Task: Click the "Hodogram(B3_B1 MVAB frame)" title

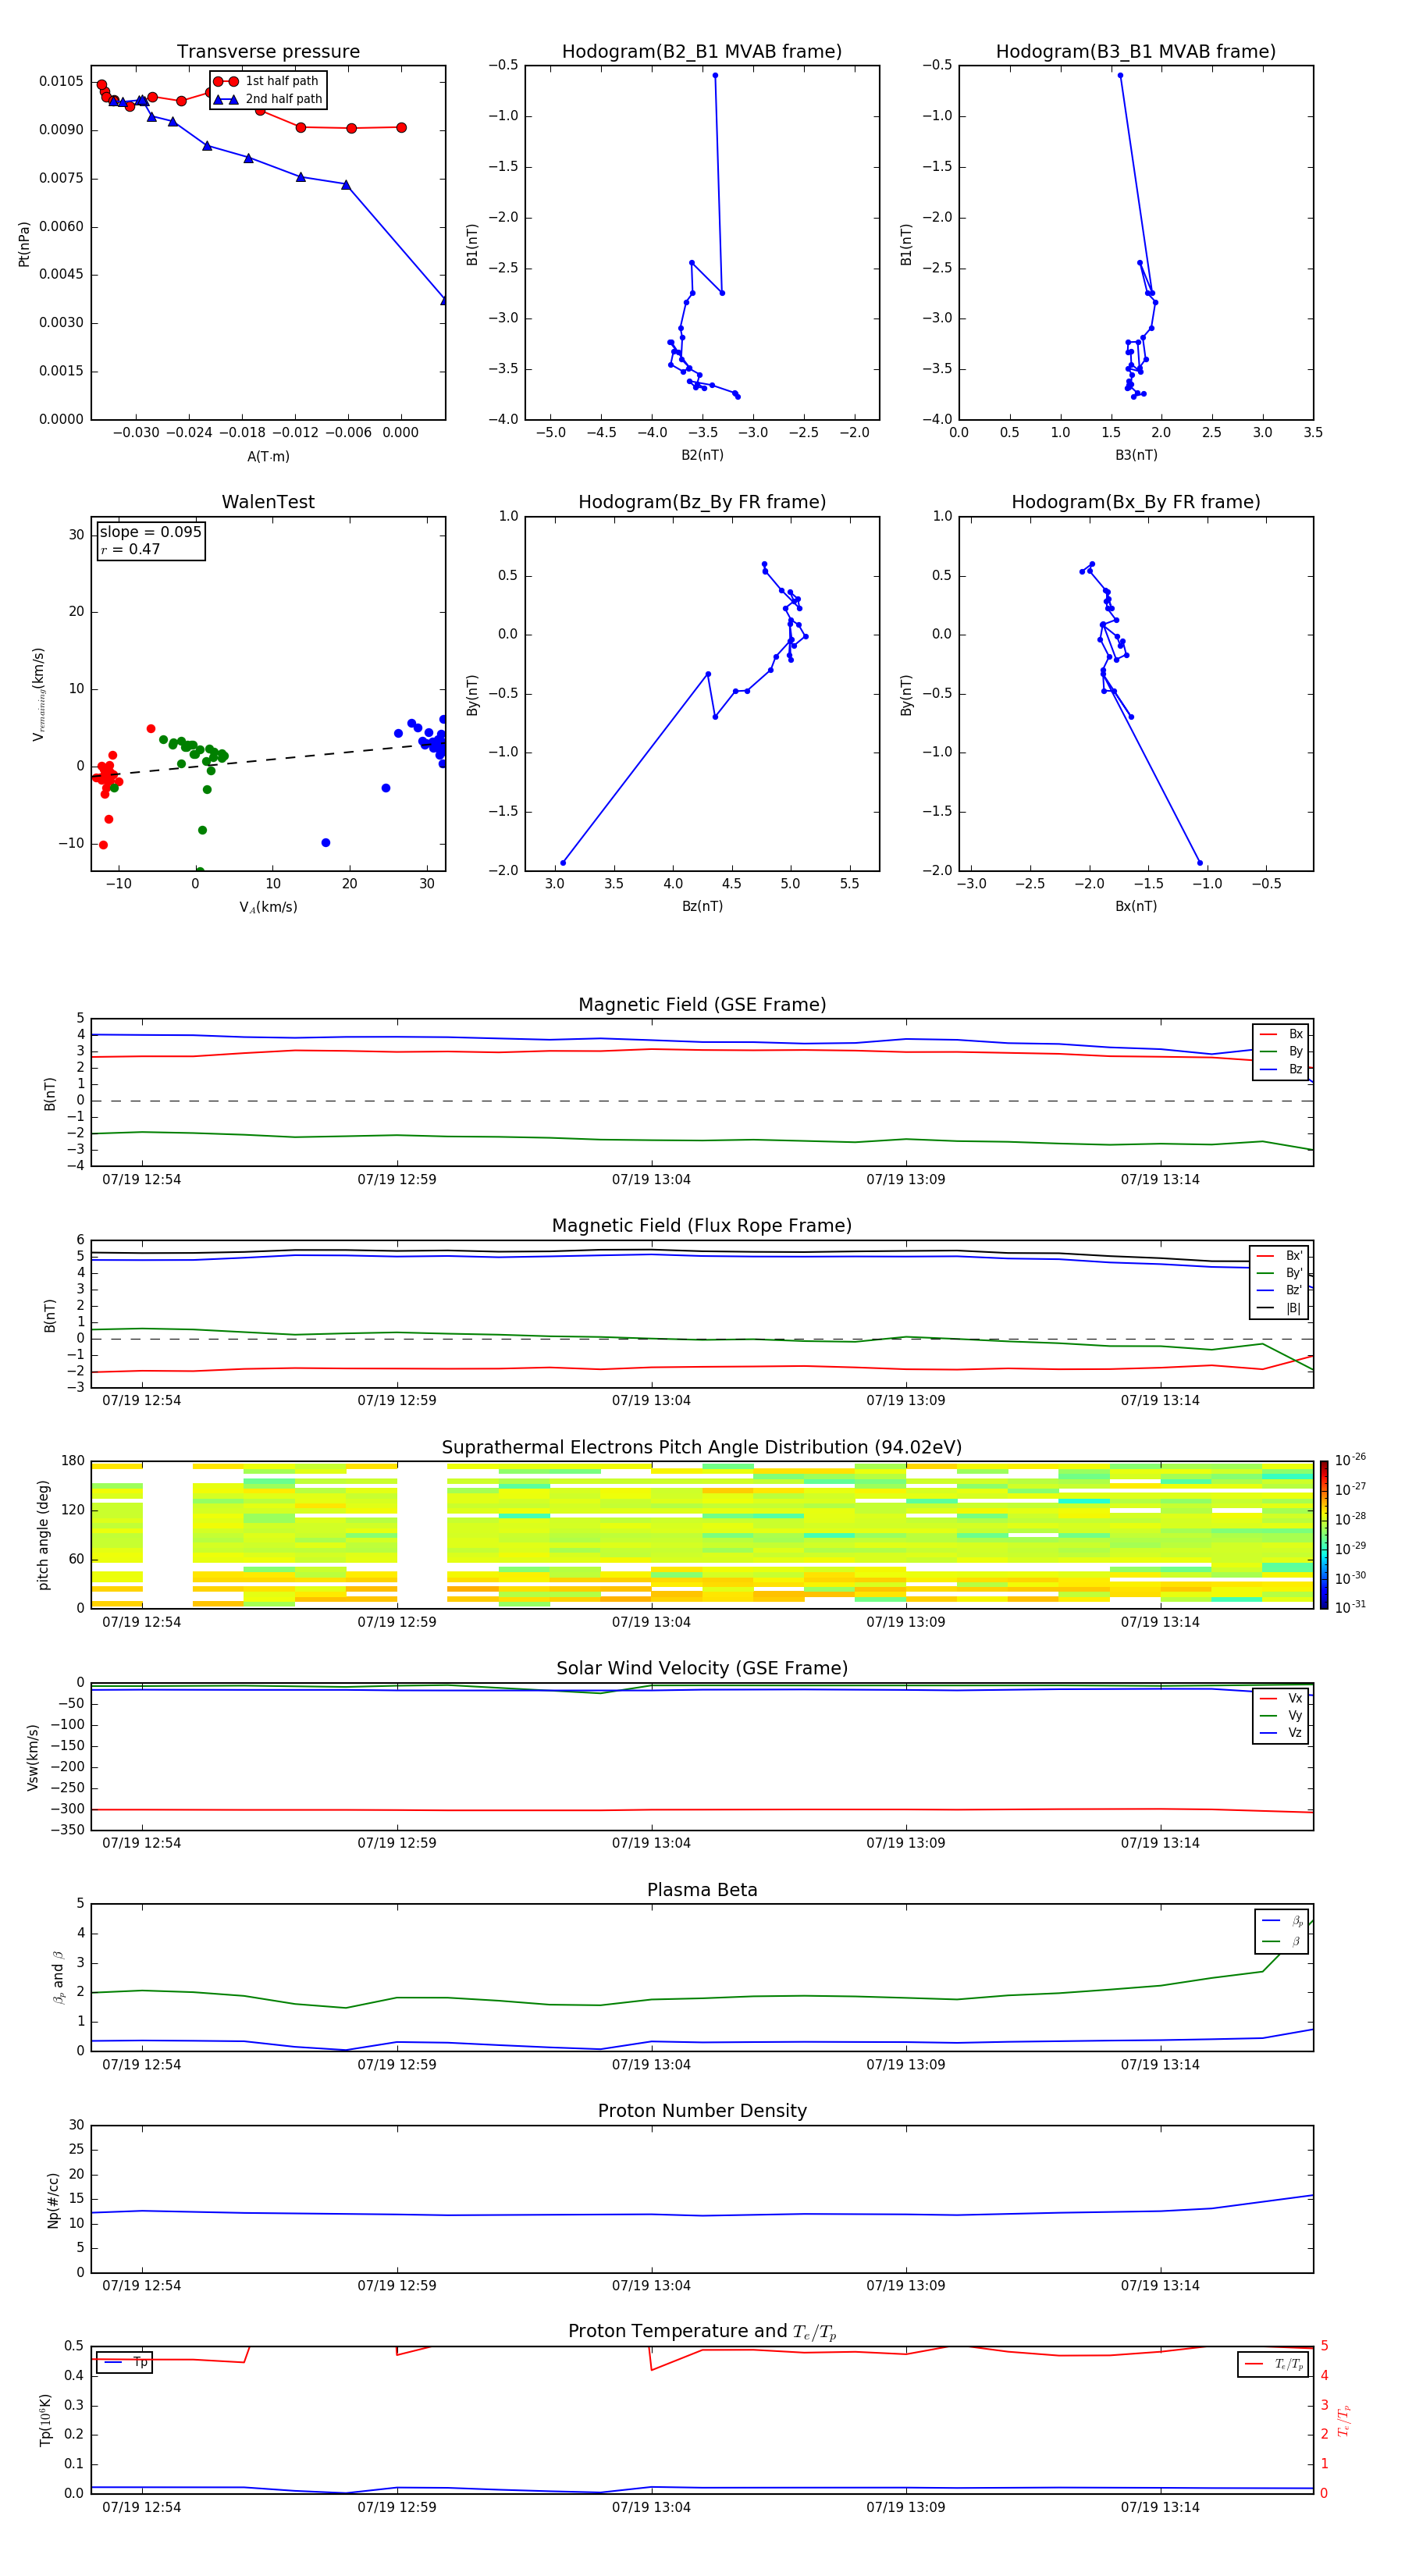Action: [x=1135, y=52]
